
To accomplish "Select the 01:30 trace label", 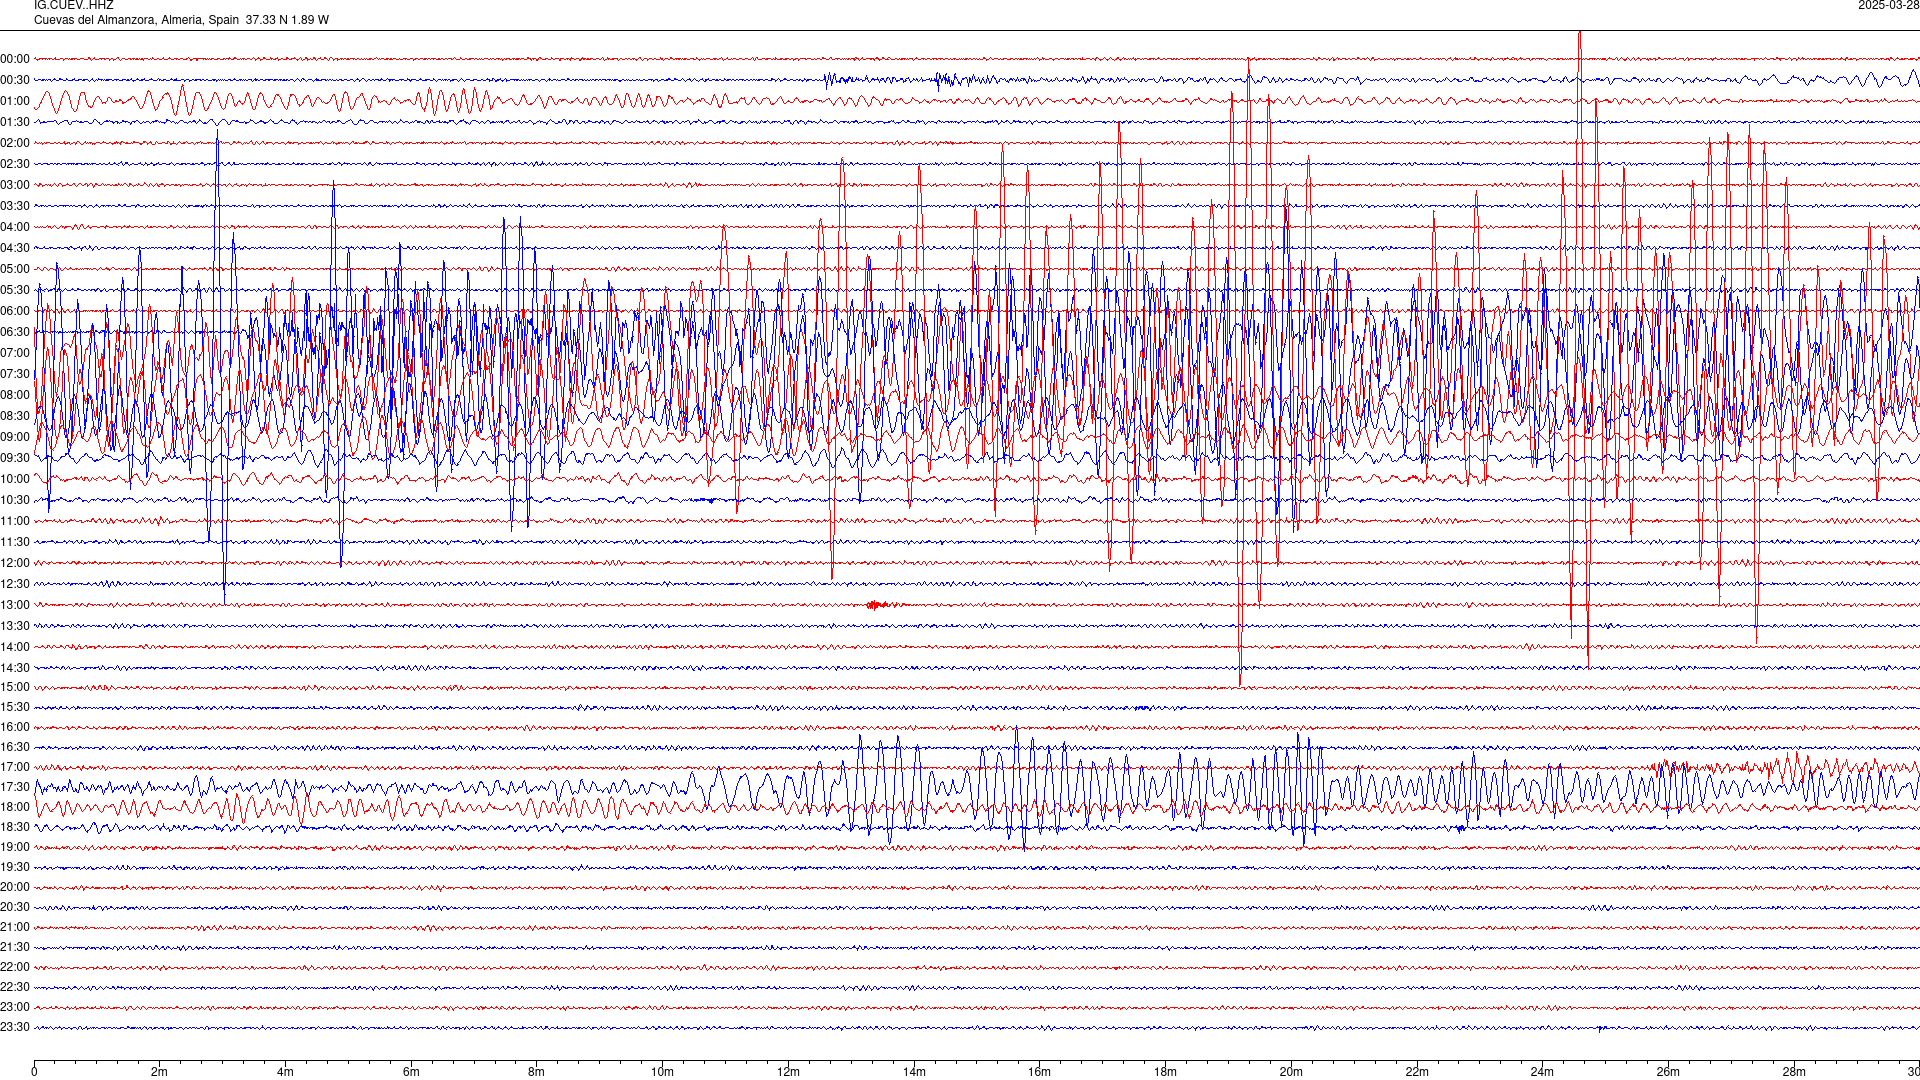I will [x=15, y=122].
